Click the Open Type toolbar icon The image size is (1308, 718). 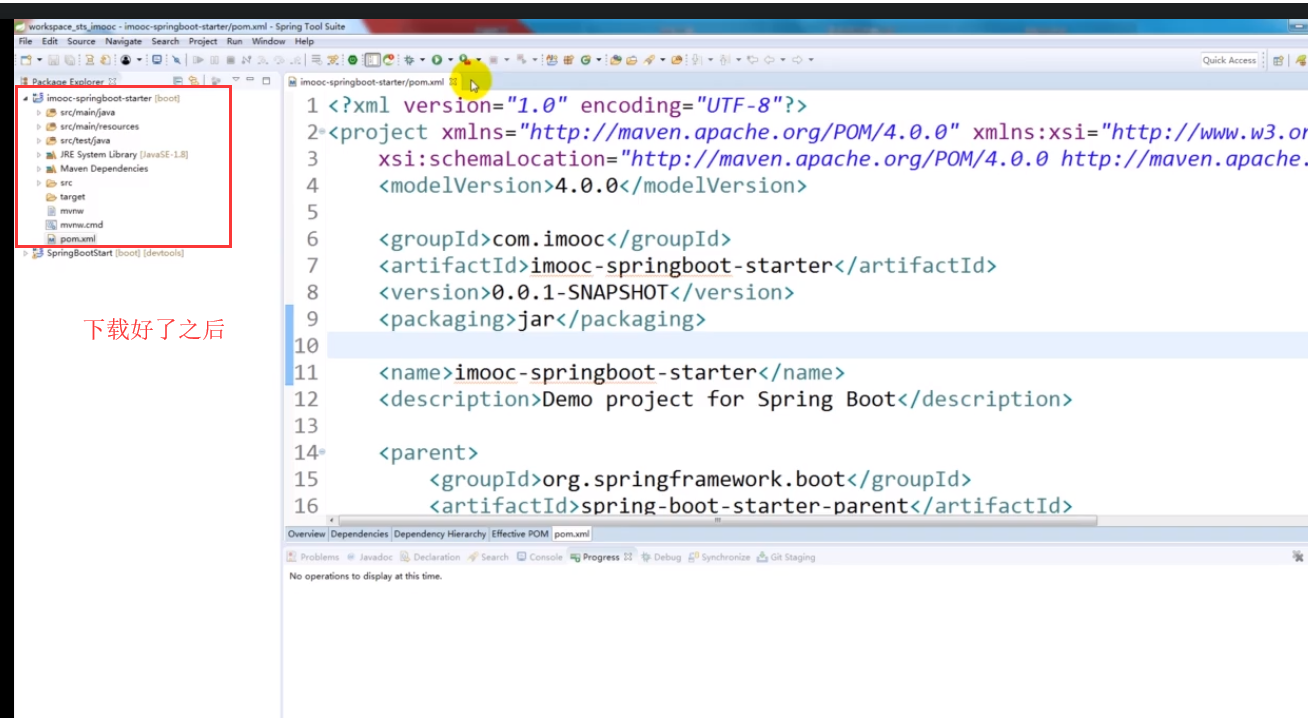pos(614,60)
